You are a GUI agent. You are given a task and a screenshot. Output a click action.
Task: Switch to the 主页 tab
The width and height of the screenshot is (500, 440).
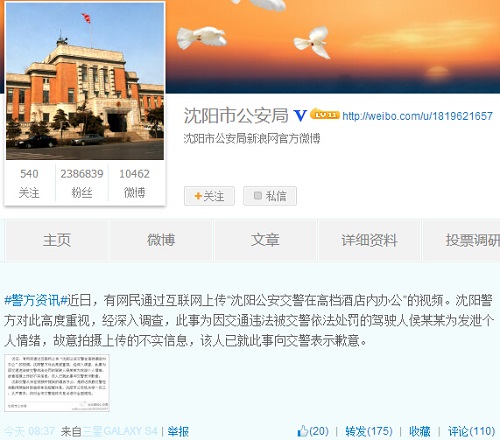(57, 240)
